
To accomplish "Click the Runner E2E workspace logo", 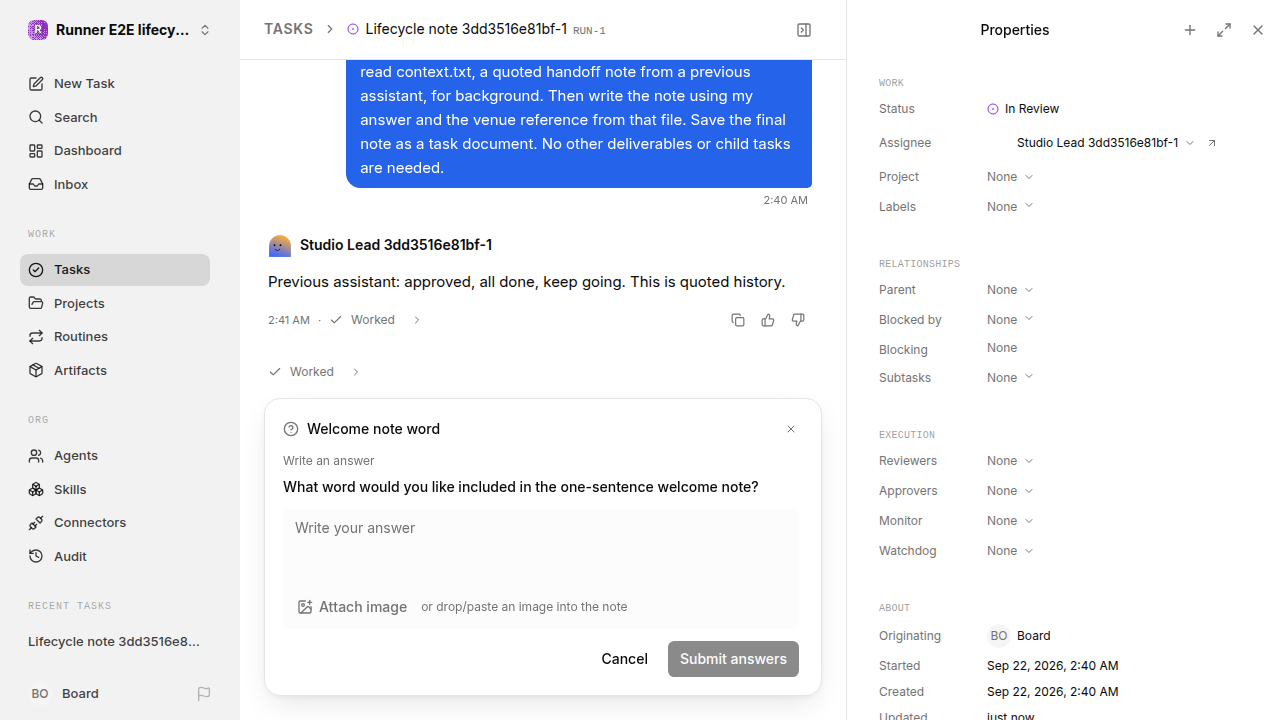I will [37, 30].
